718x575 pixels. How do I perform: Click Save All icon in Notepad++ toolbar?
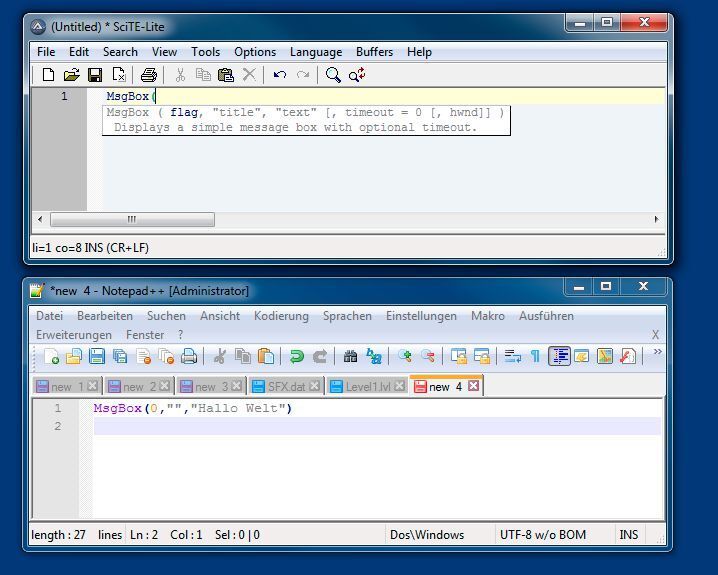[120, 356]
